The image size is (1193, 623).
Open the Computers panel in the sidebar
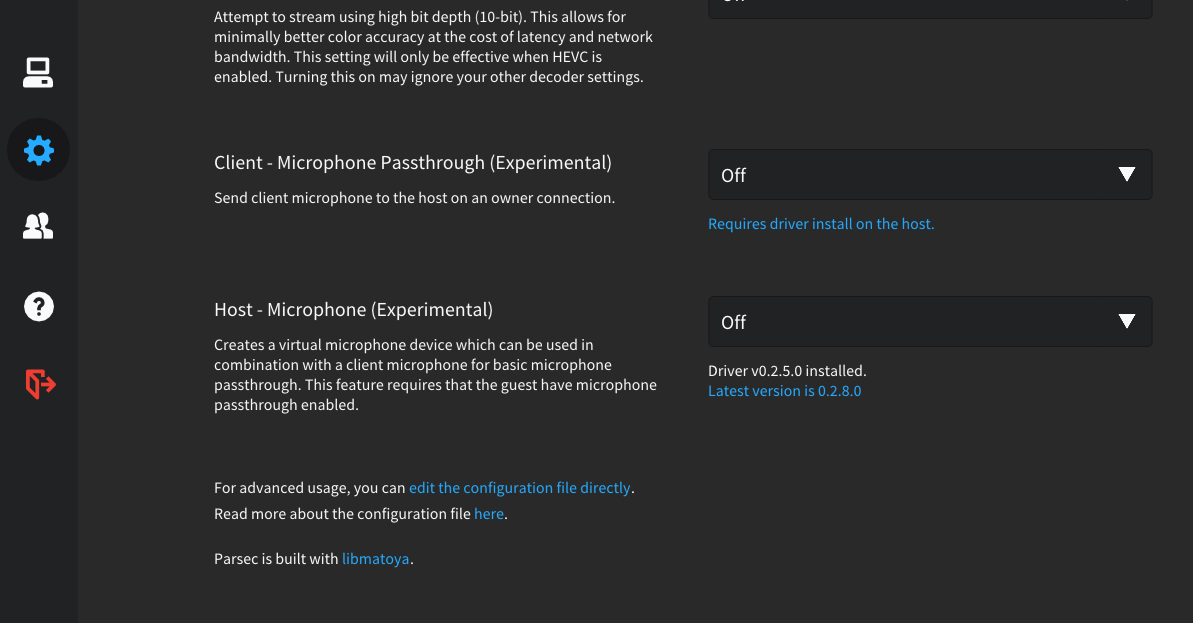(38, 70)
